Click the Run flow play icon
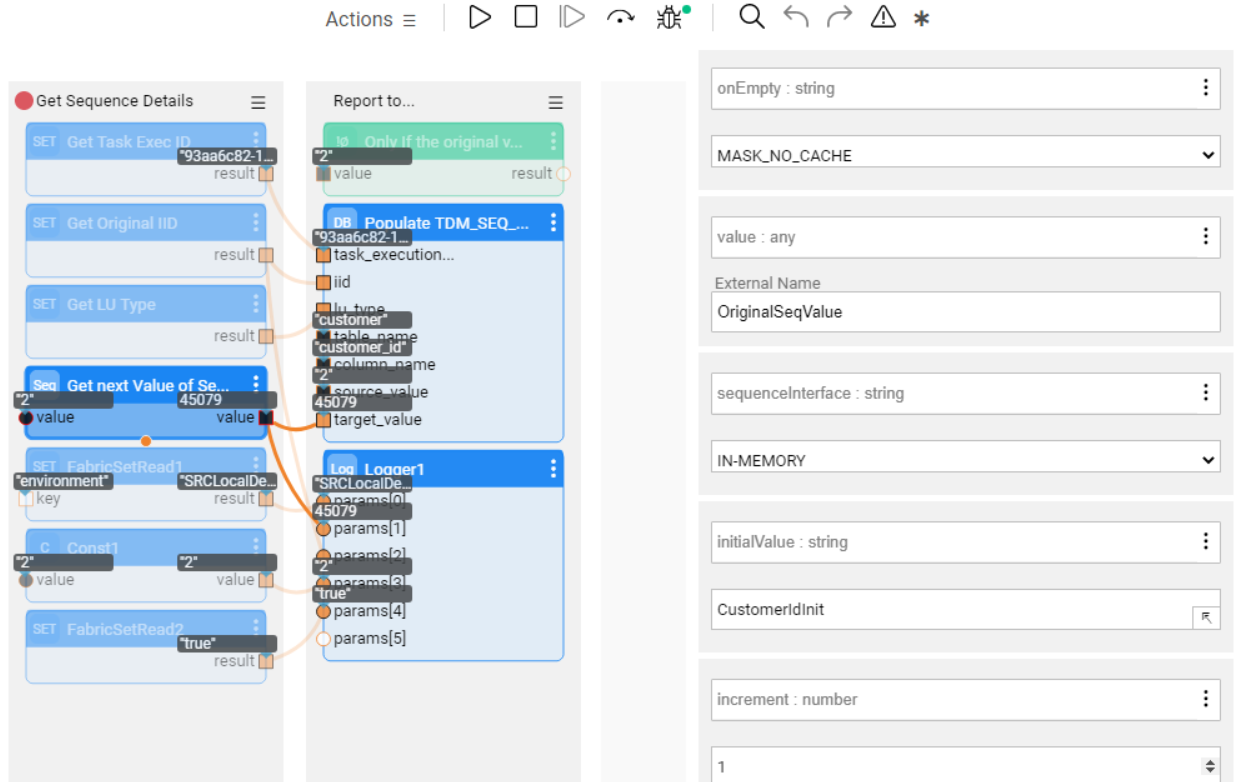 pos(480,17)
